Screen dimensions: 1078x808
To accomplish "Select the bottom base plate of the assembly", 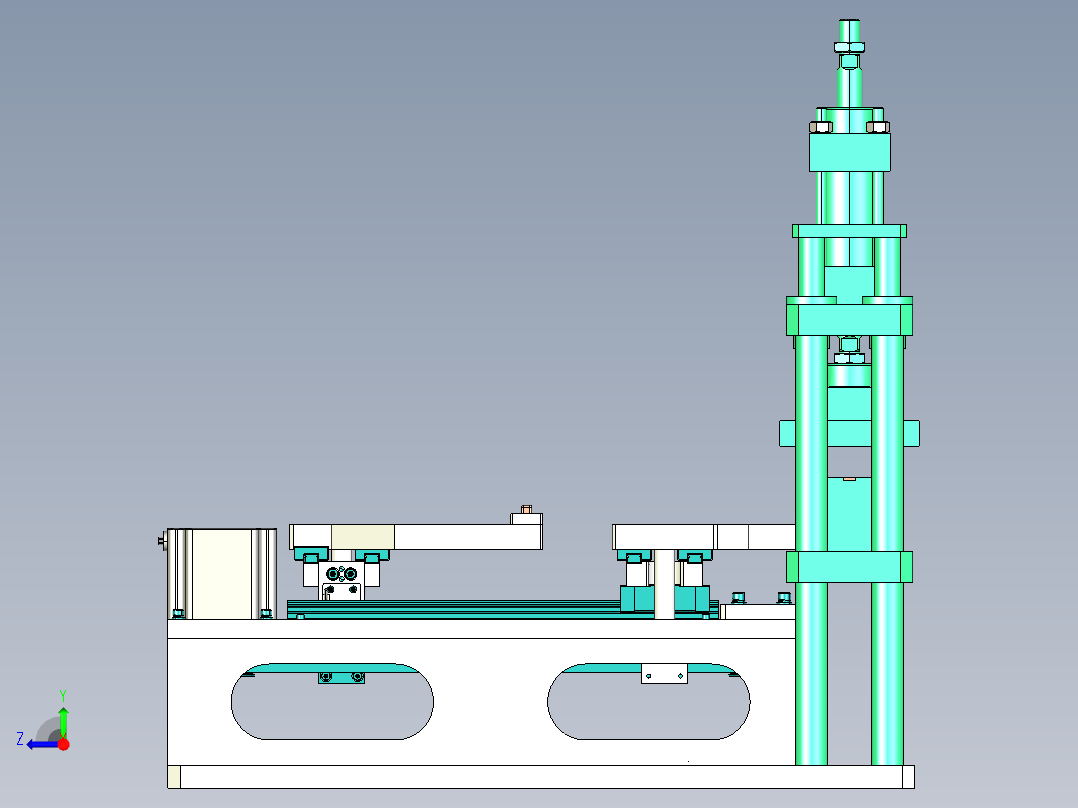I will tap(541, 777).
